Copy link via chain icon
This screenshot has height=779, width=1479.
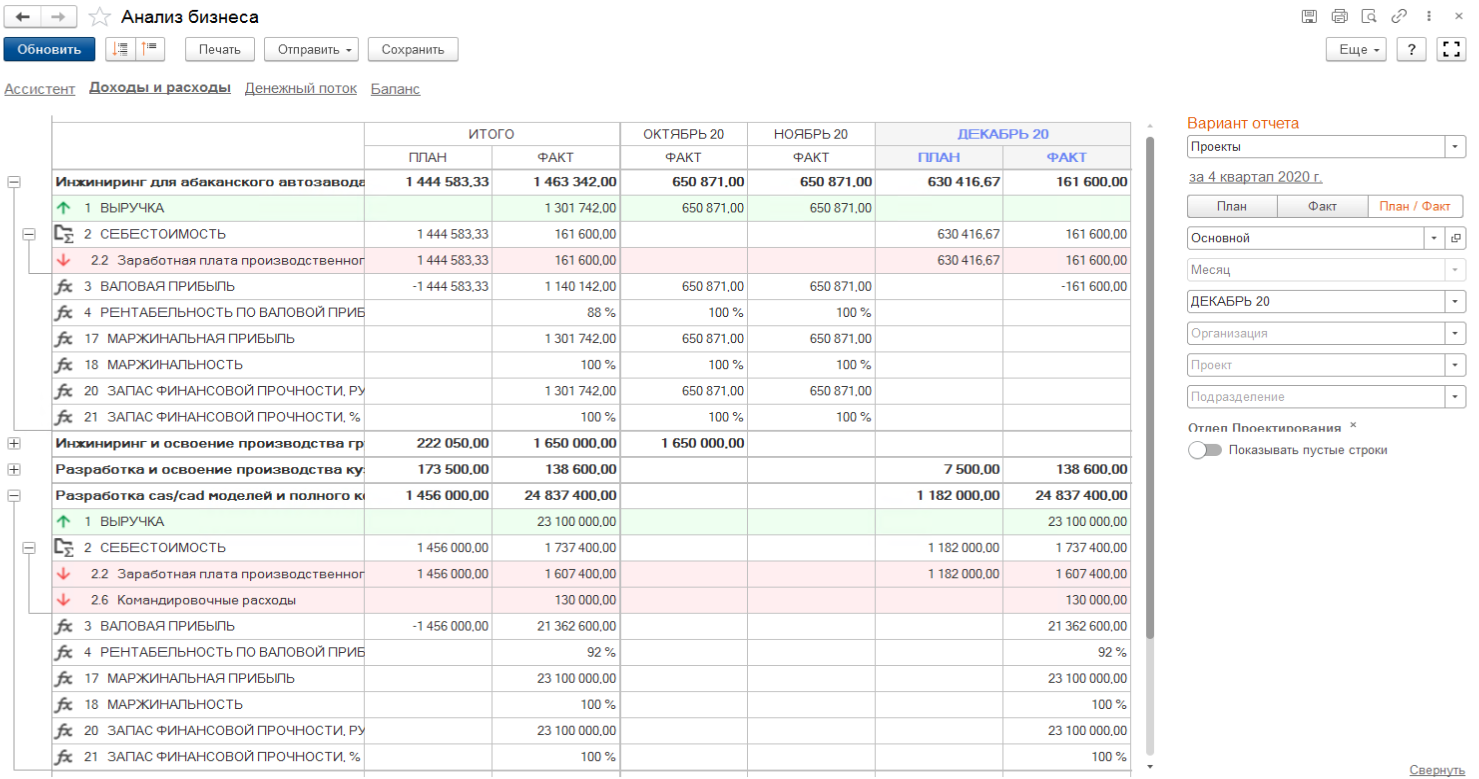1400,16
